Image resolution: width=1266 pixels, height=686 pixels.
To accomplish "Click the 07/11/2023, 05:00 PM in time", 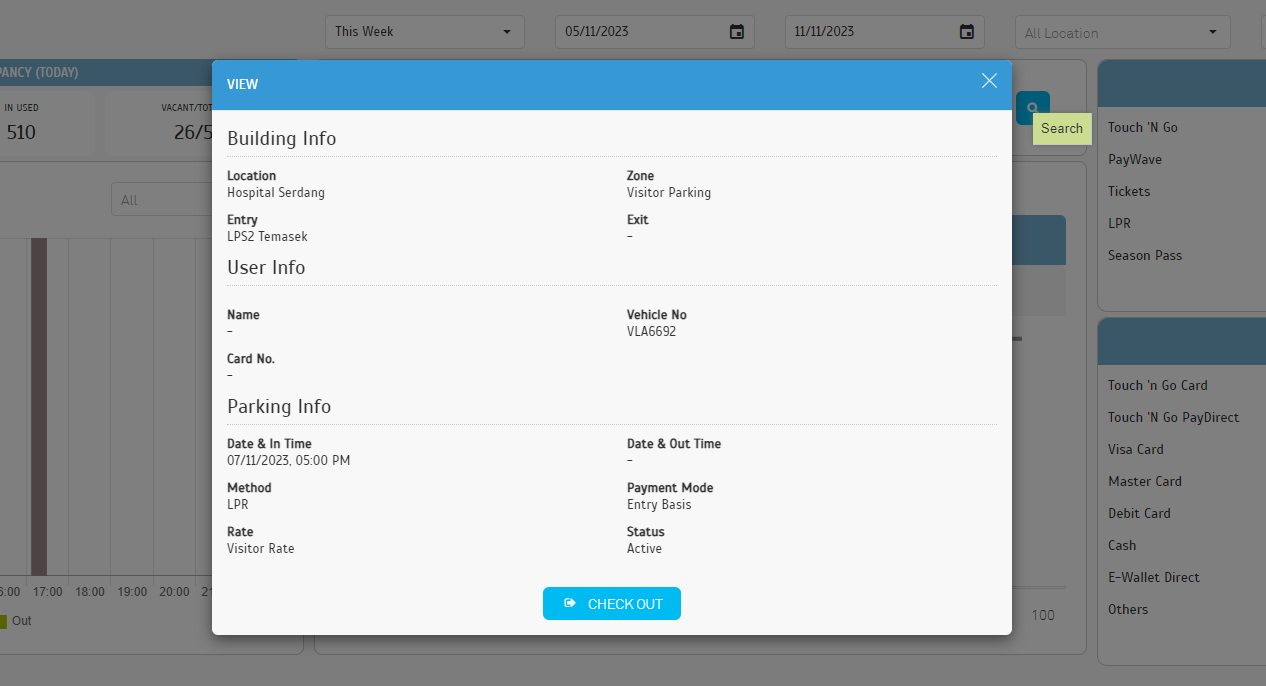I will 289,460.
